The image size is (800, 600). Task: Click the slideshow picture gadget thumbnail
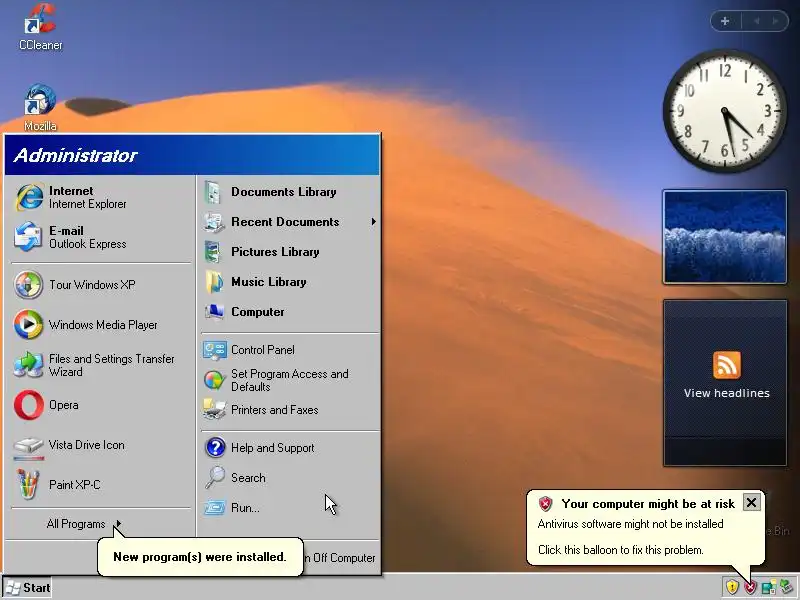click(724, 237)
